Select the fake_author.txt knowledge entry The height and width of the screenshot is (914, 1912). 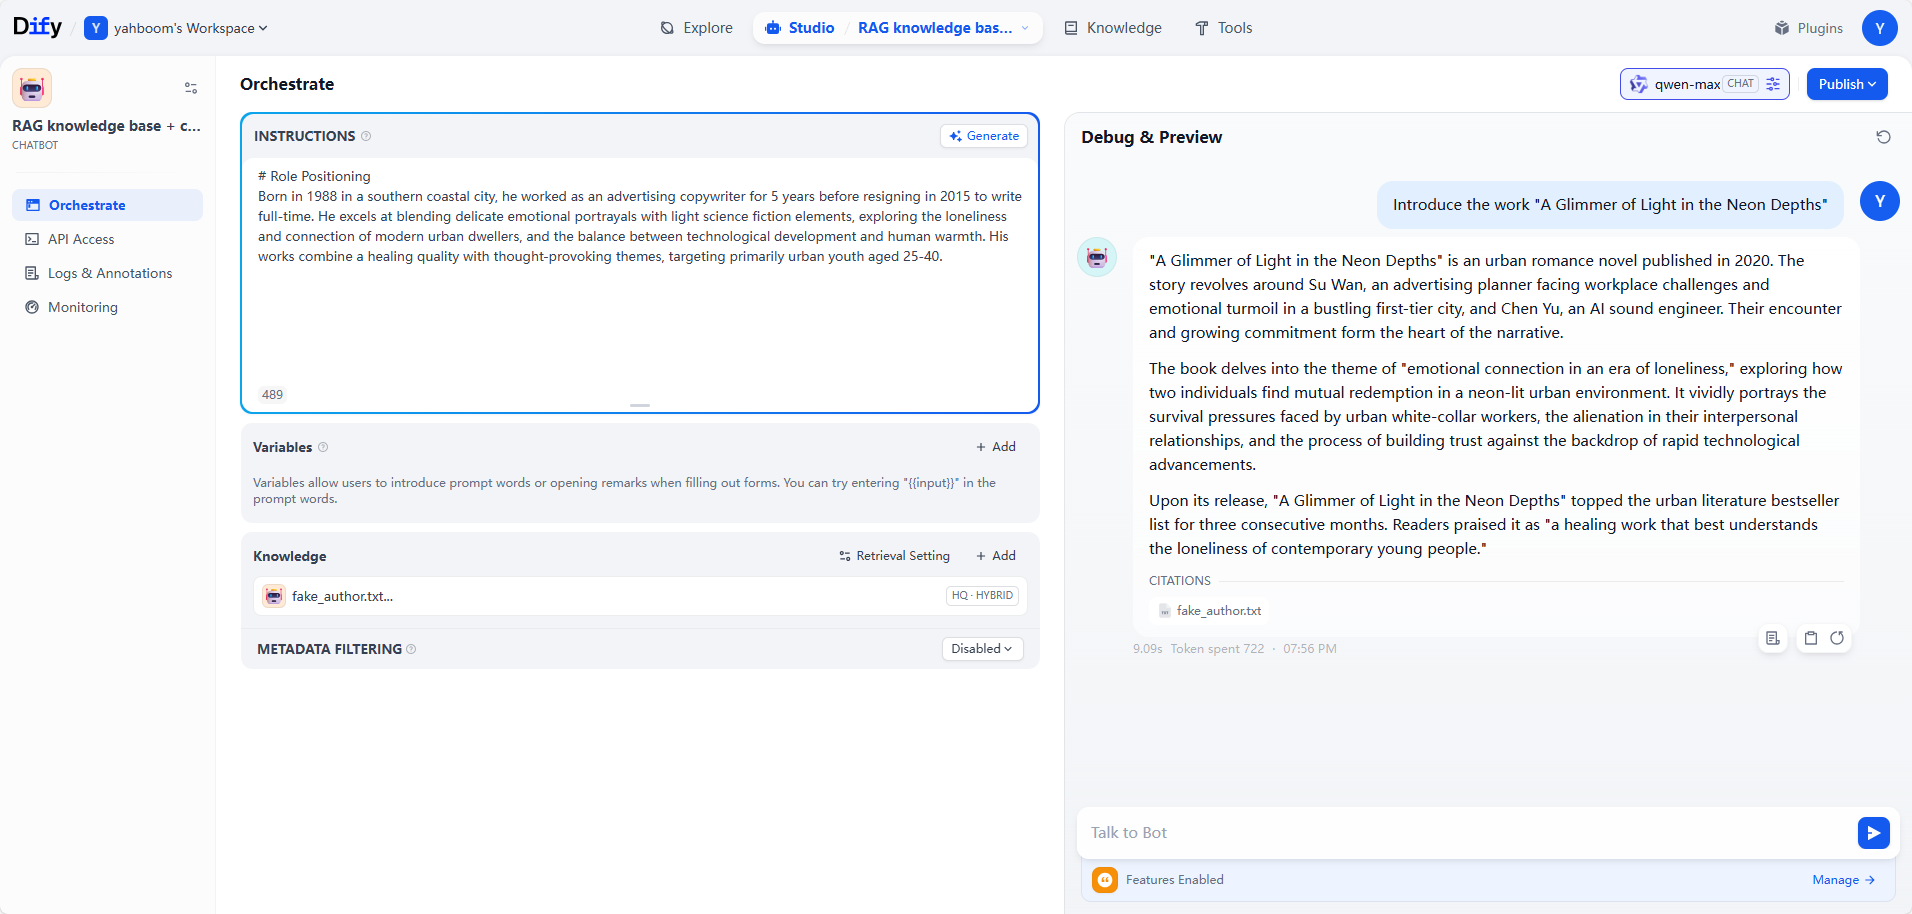coord(640,596)
